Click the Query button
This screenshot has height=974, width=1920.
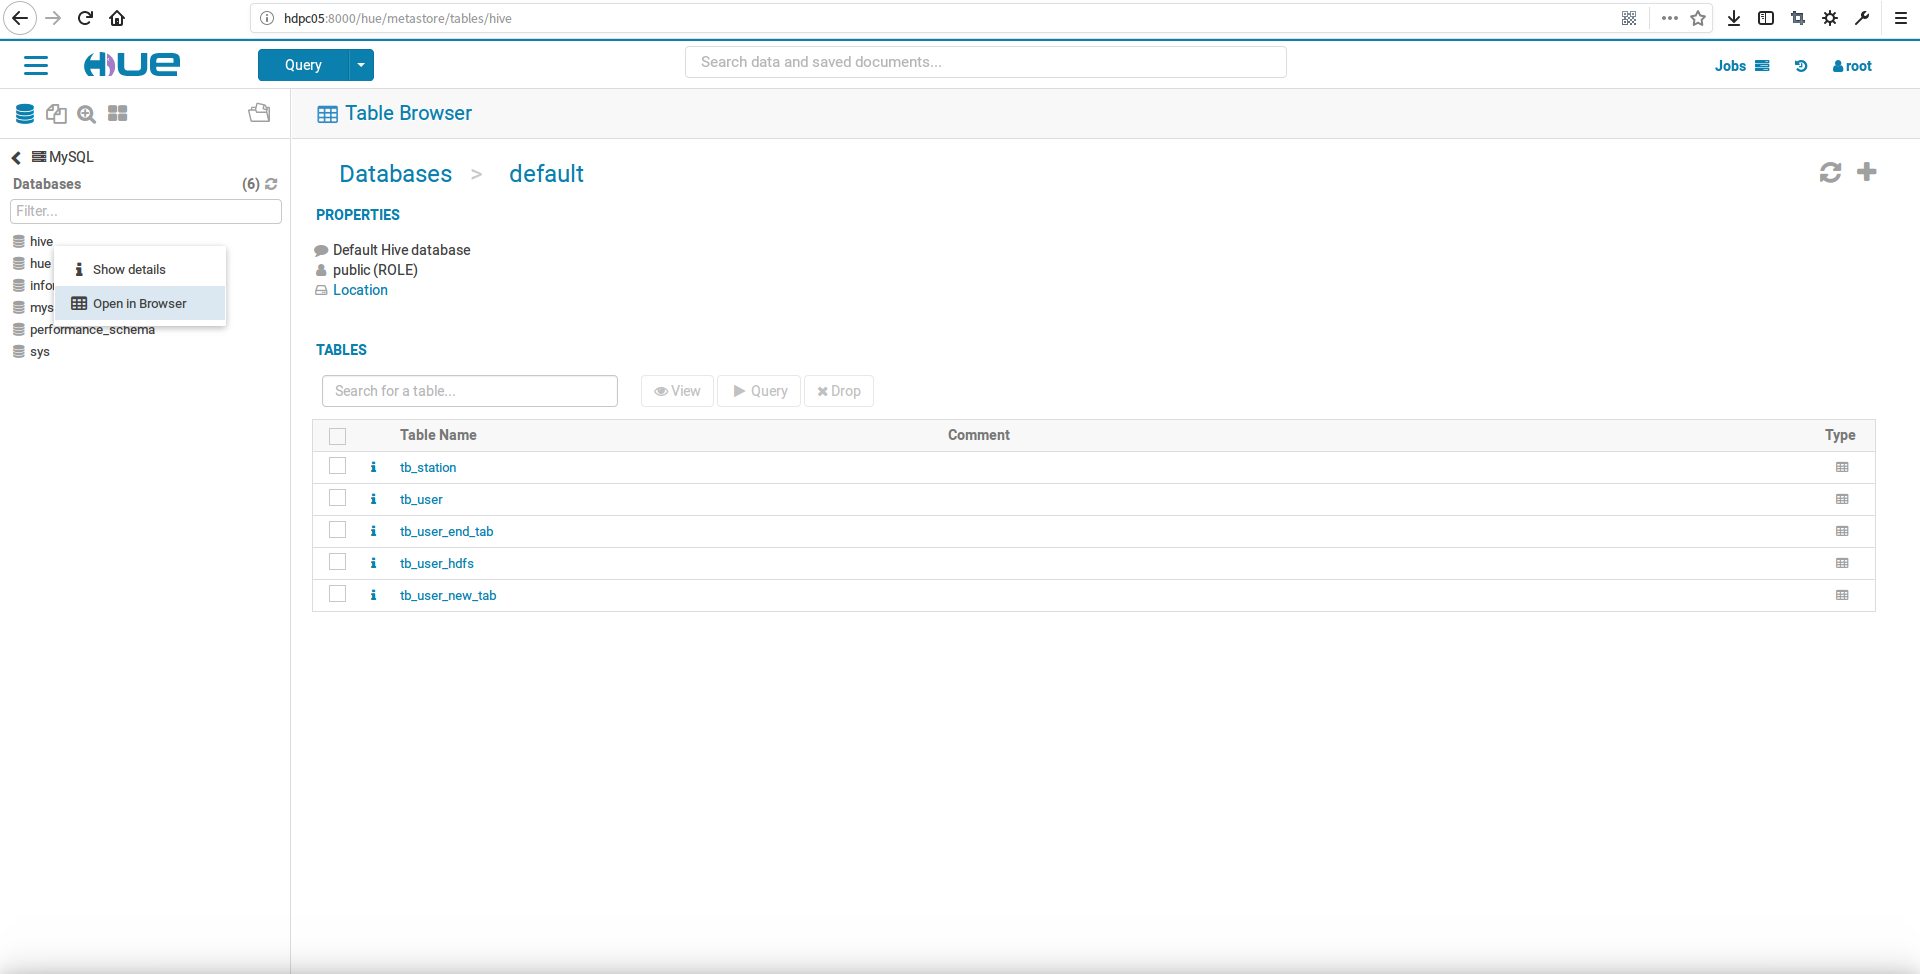click(303, 65)
